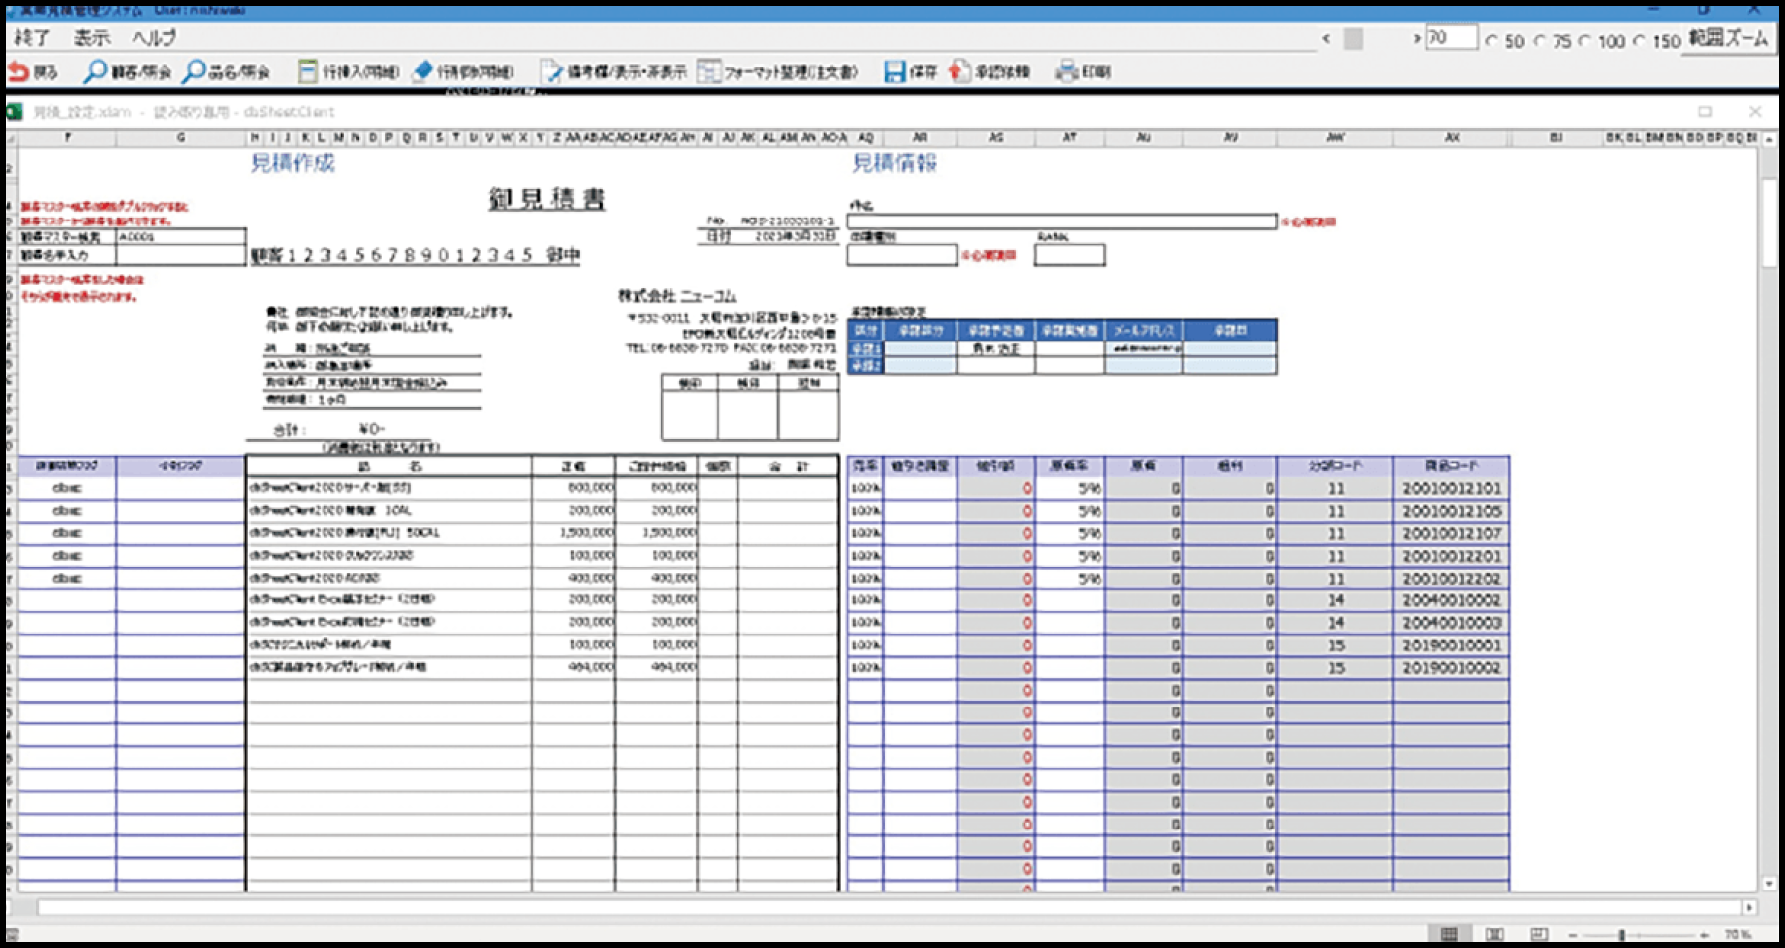Click the zoom percentage field showing 70
1785x948 pixels.
pos(1451,38)
